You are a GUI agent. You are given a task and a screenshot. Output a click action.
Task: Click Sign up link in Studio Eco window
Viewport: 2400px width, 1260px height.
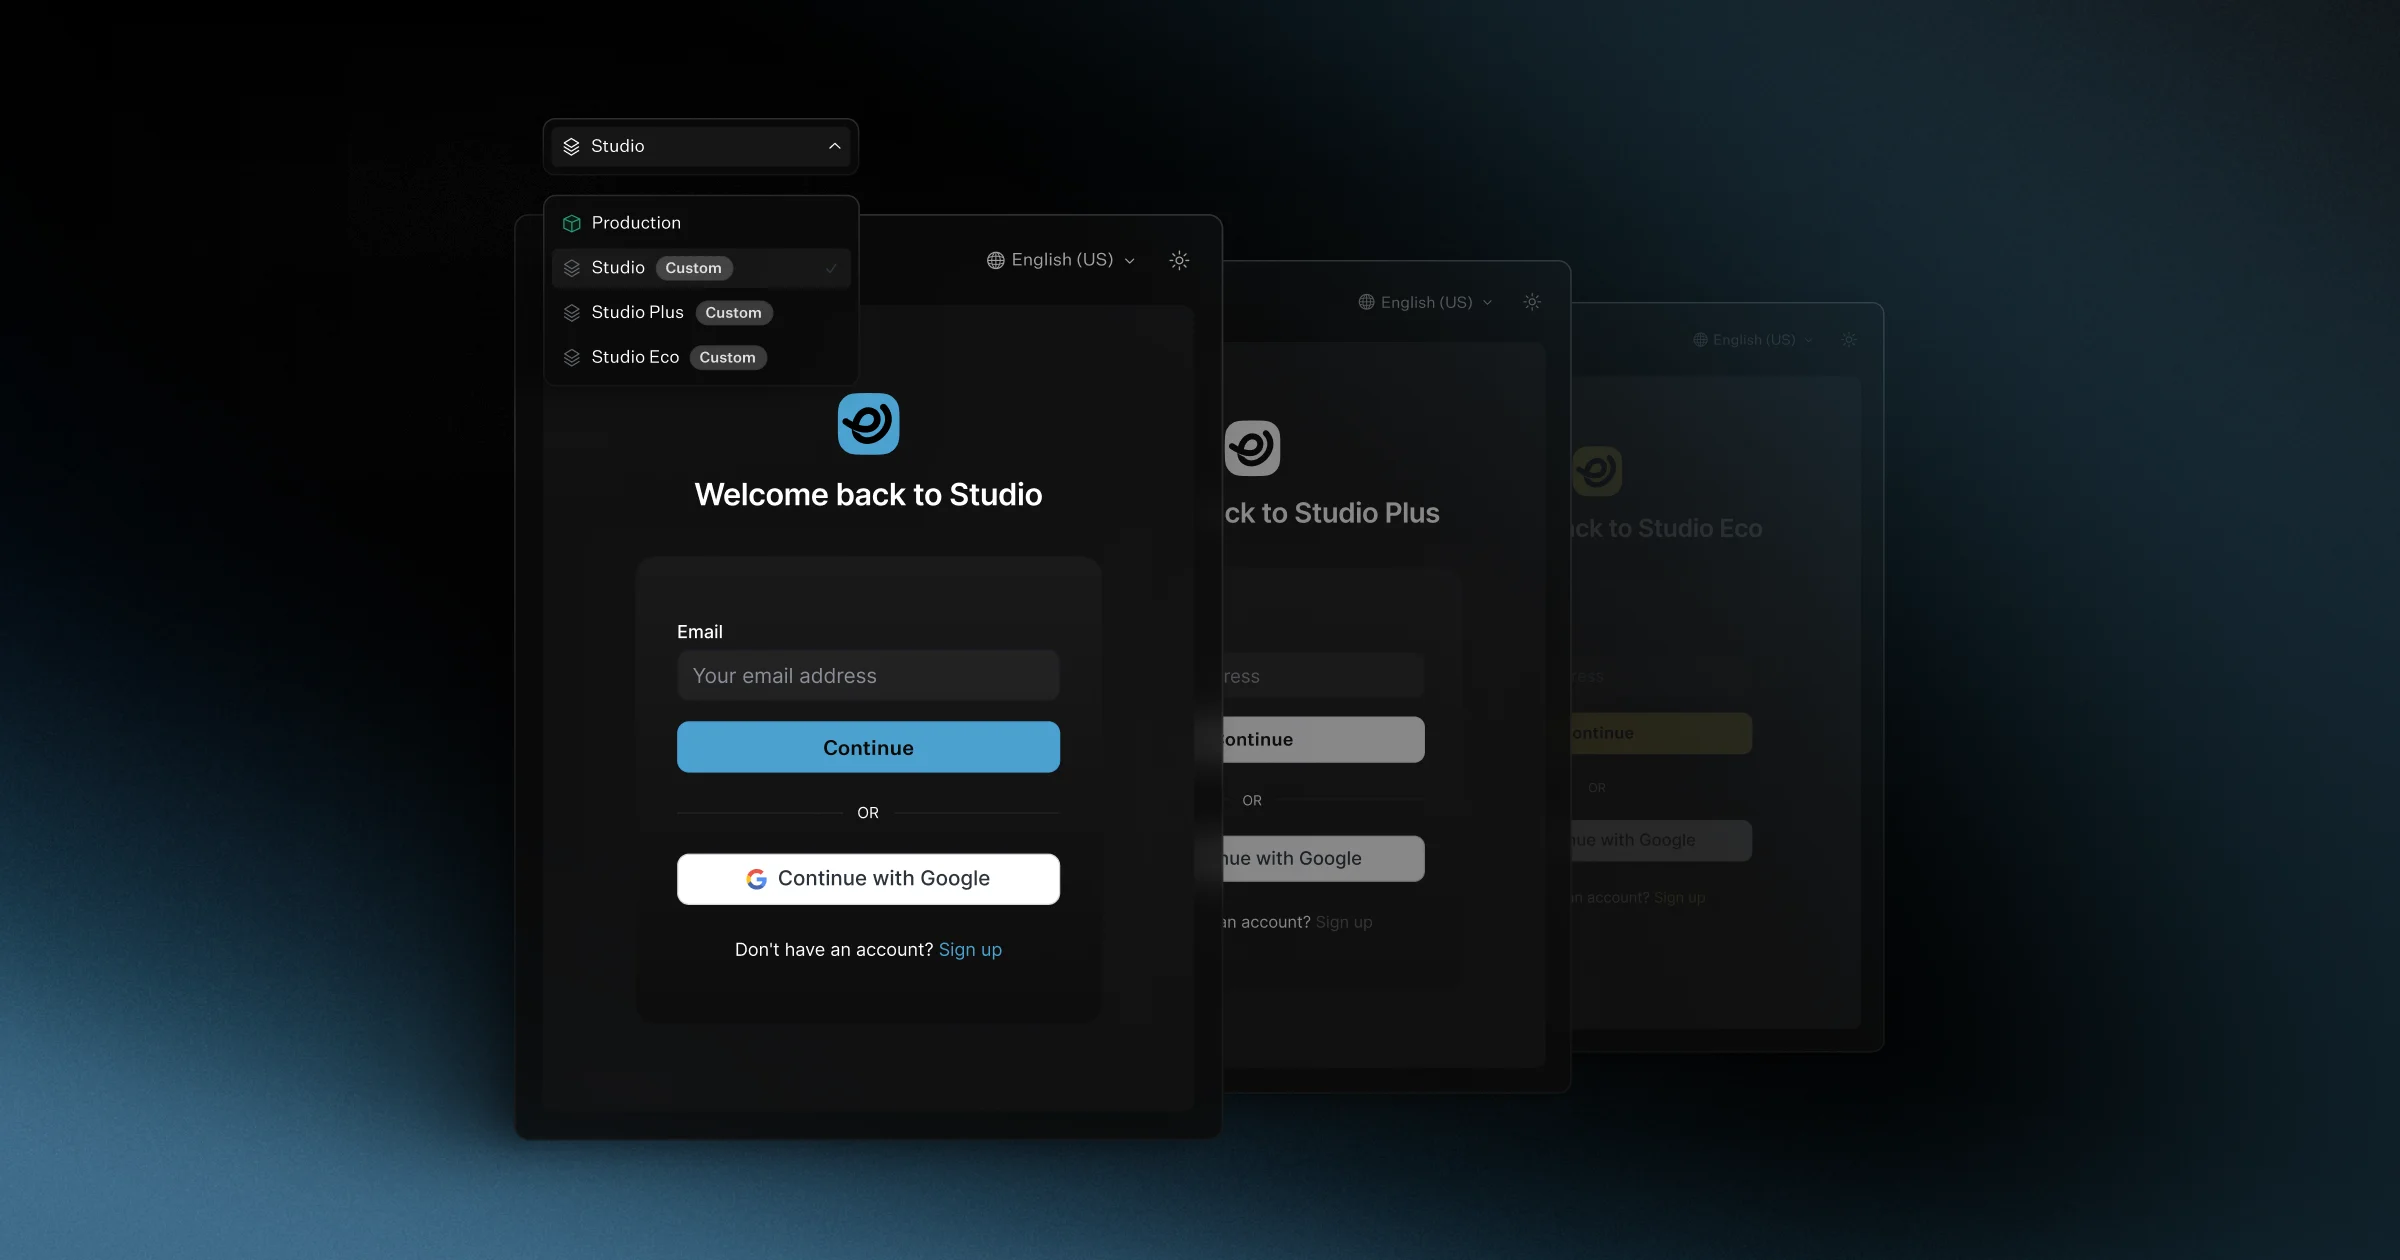point(1679,898)
